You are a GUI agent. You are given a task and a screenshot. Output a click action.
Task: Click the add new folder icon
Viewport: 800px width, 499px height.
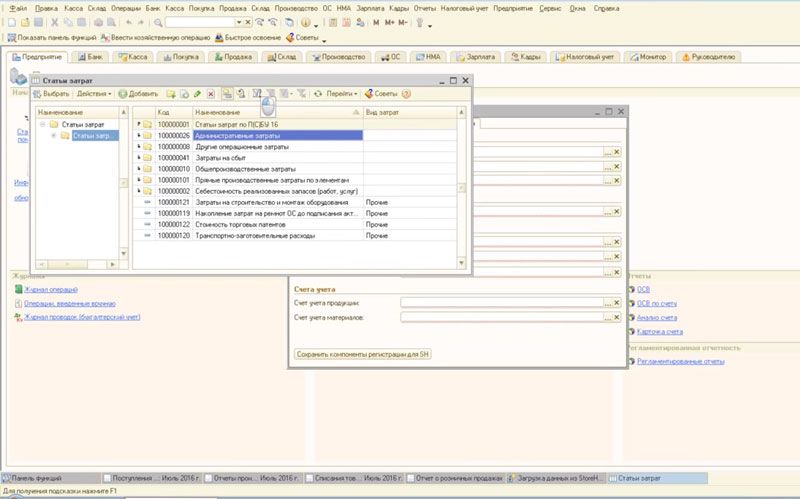coord(170,94)
